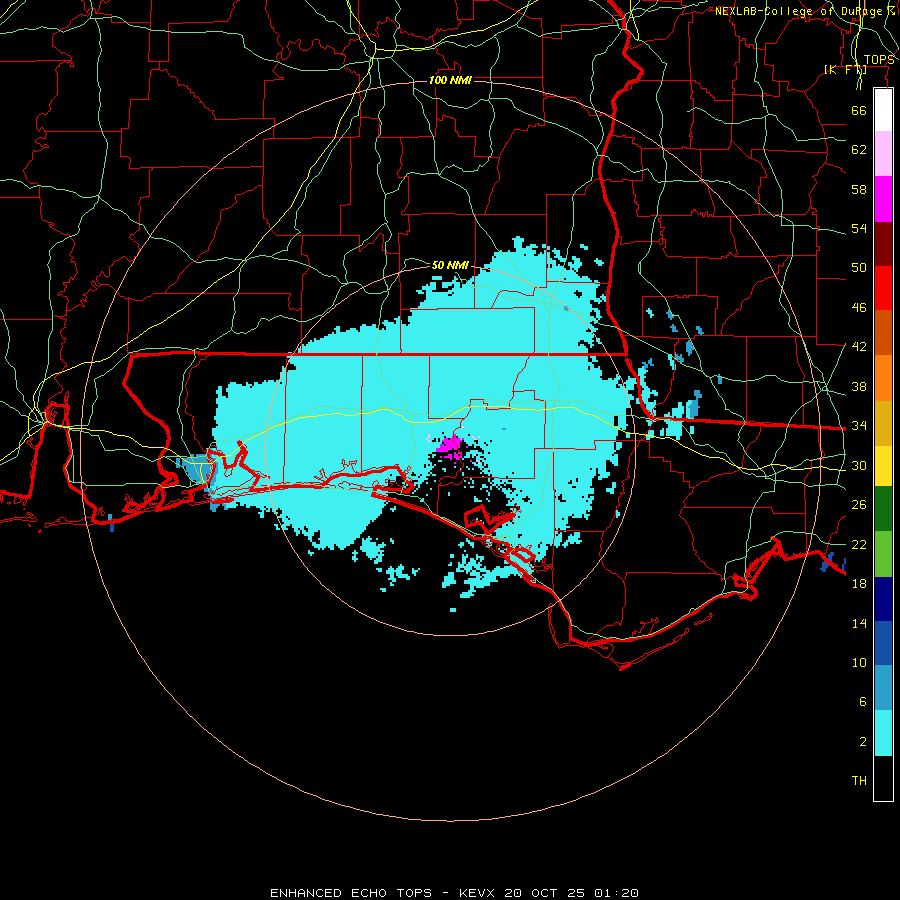Click the cyan 6 kft legend swatch
The width and height of the screenshot is (900, 900).
point(883,733)
